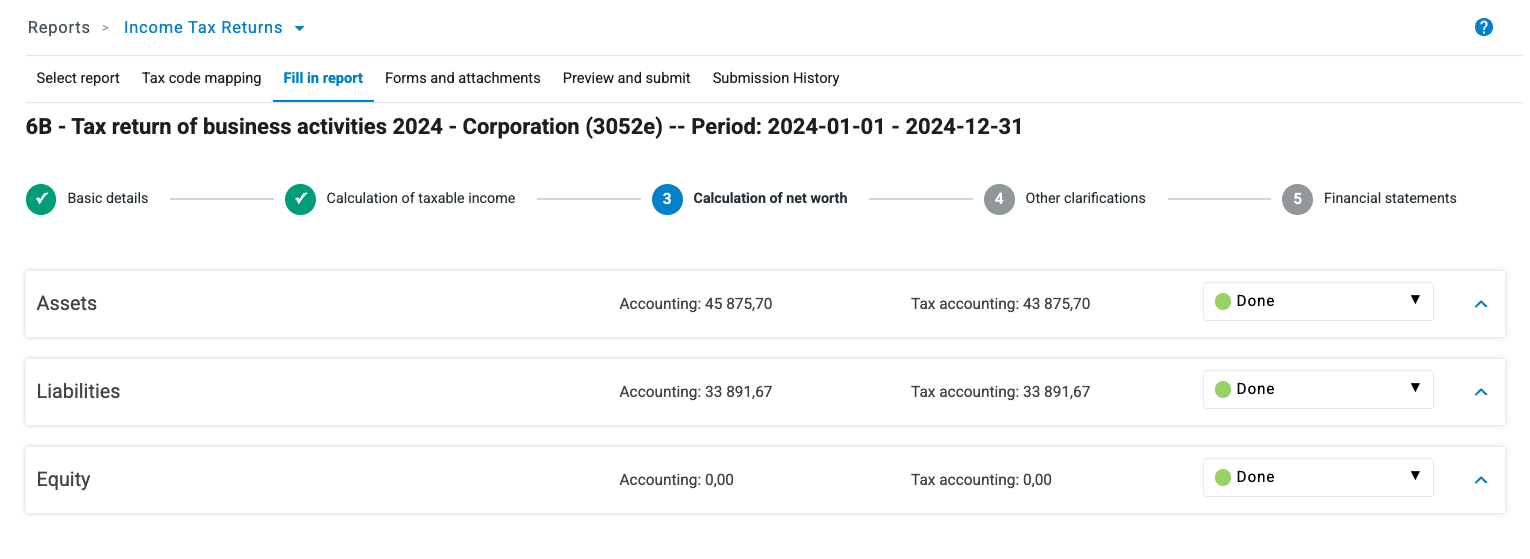Collapse the Liabilities section chevron
This screenshot has height=559, width=1530.
(x=1481, y=392)
